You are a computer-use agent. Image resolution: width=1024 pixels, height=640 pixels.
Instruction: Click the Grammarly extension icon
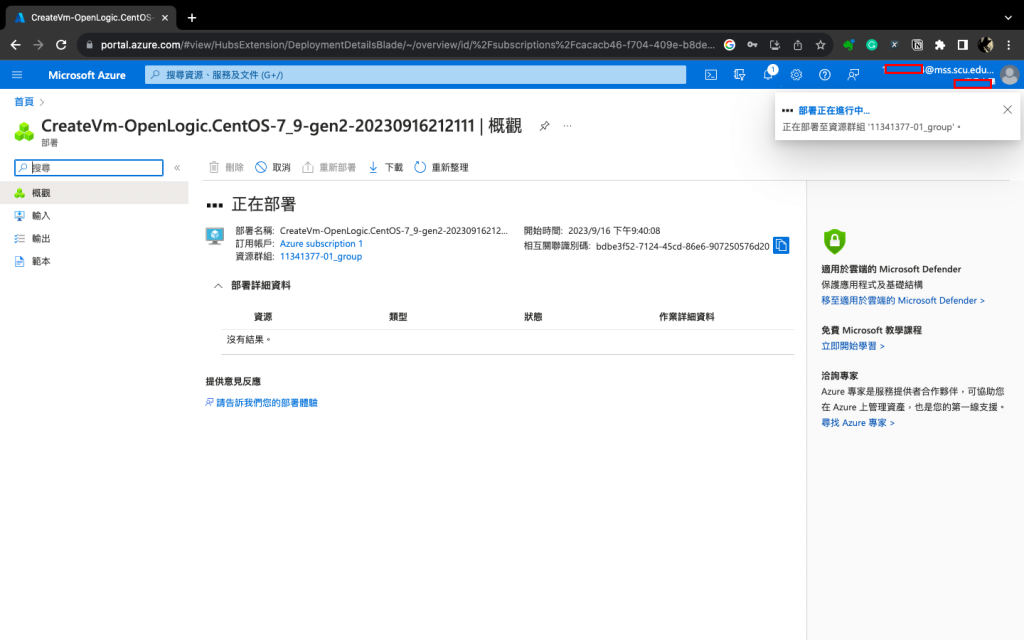tap(871, 45)
